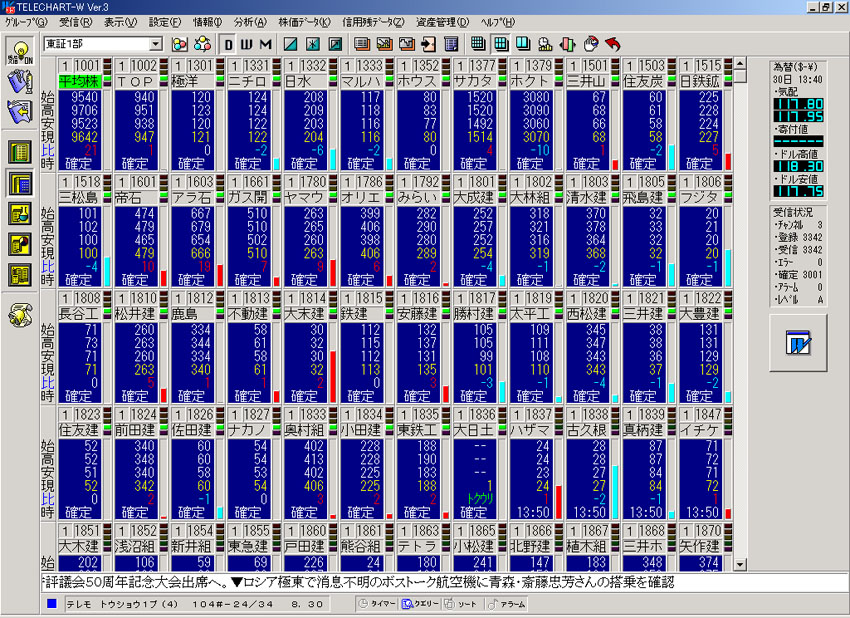Click the orange text list window icon

pos(362,44)
